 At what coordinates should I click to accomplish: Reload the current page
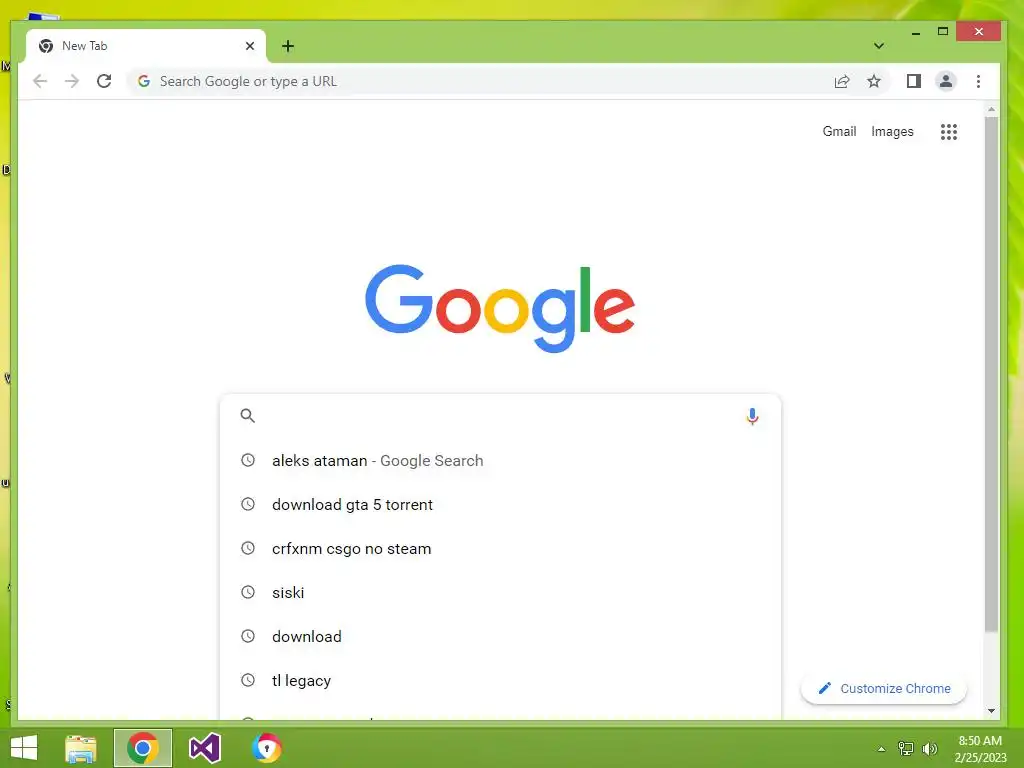104,81
